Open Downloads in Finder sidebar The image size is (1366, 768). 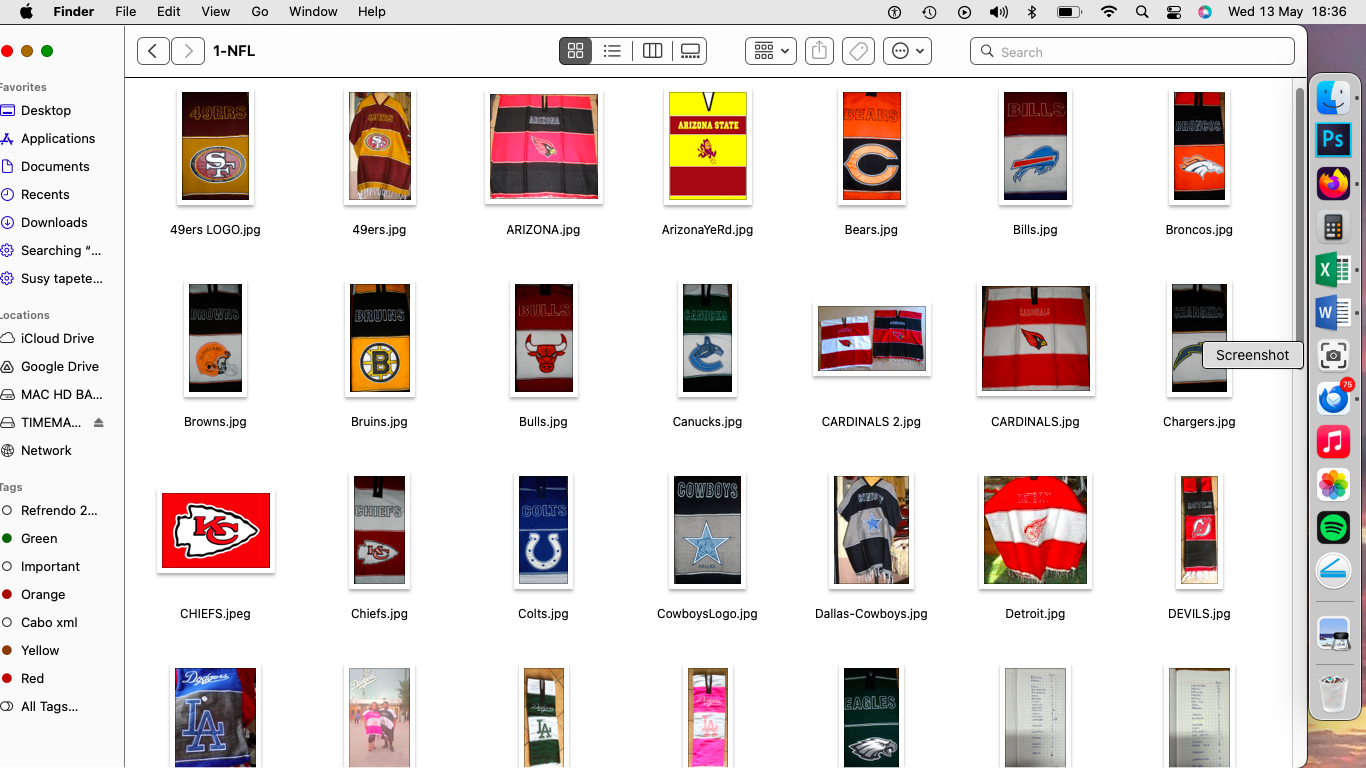(52, 222)
